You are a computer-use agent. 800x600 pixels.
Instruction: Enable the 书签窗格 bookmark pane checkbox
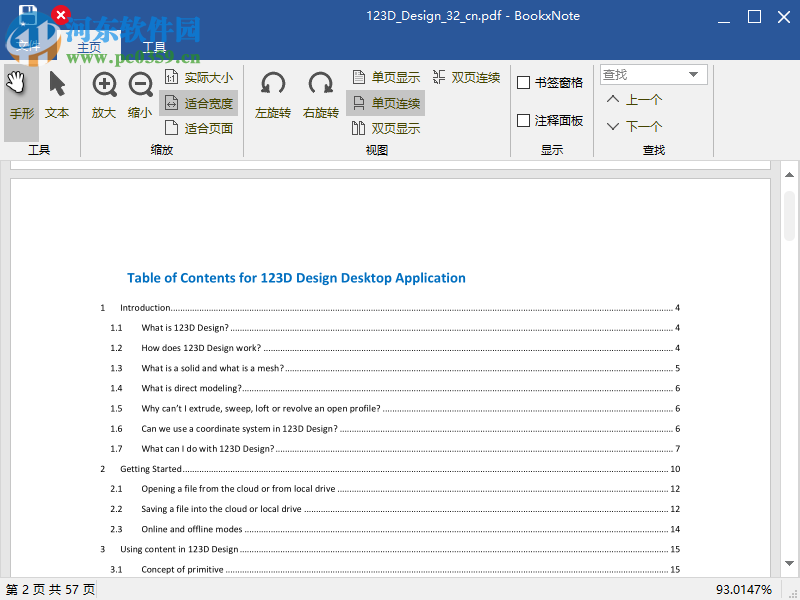[526, 82]
